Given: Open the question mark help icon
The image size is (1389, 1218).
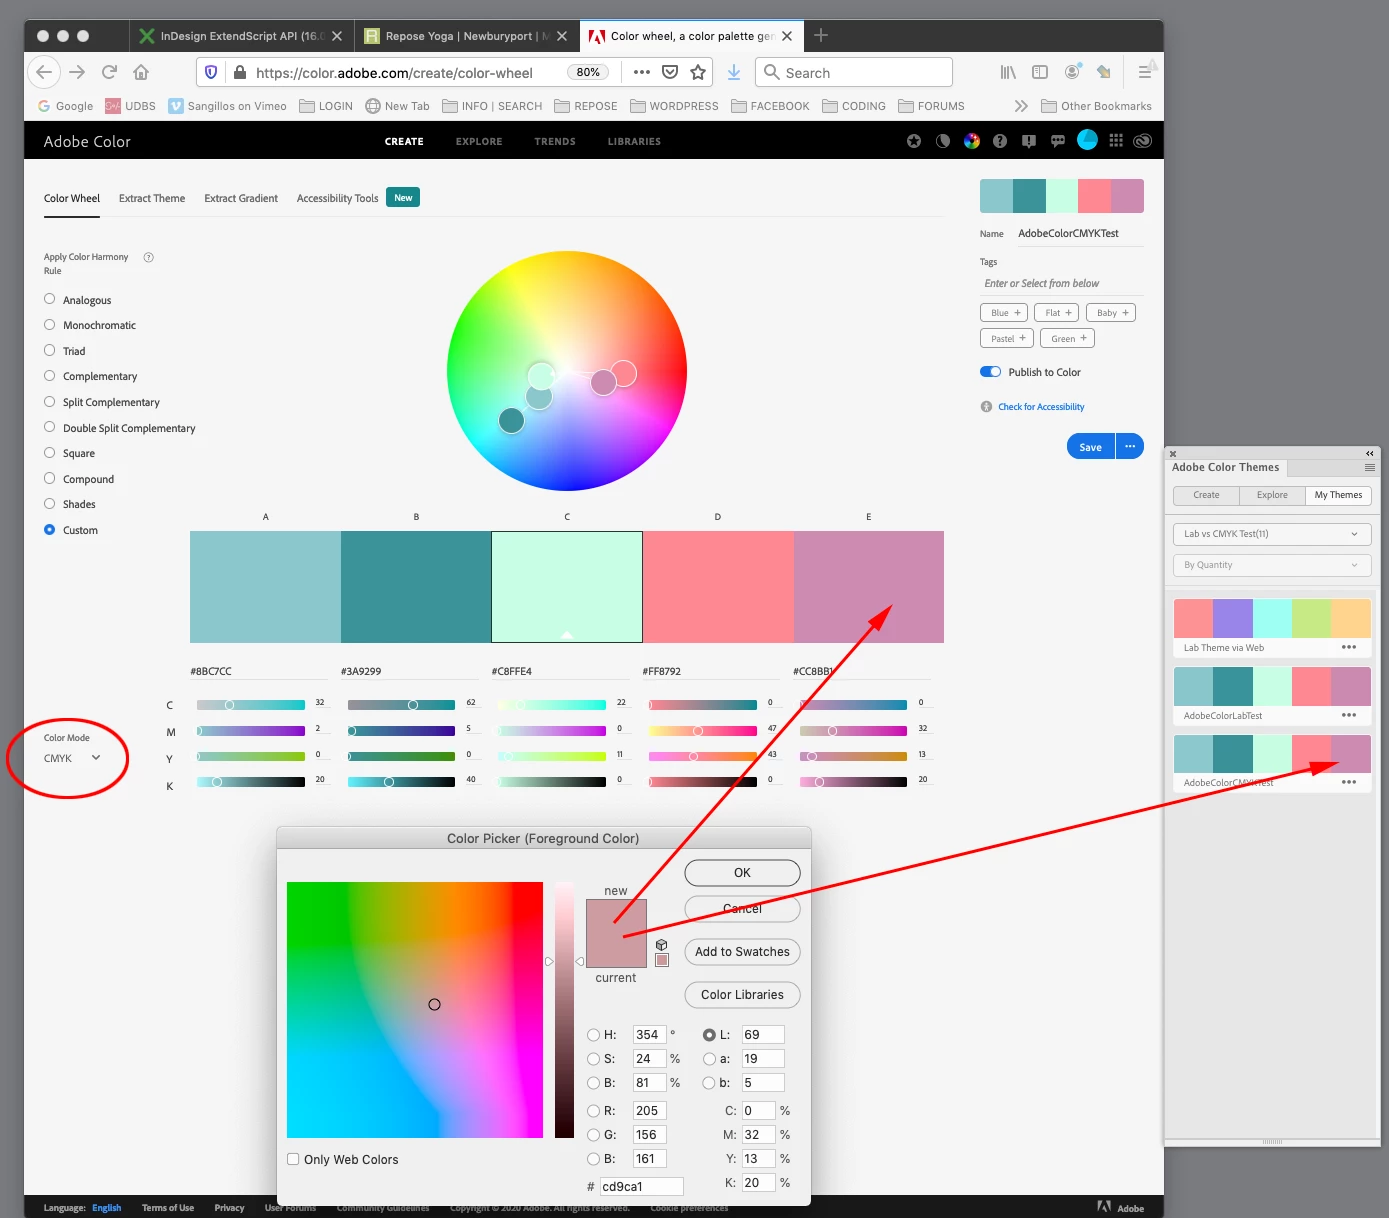Looking at the screenshot, I should [1000, 141].
